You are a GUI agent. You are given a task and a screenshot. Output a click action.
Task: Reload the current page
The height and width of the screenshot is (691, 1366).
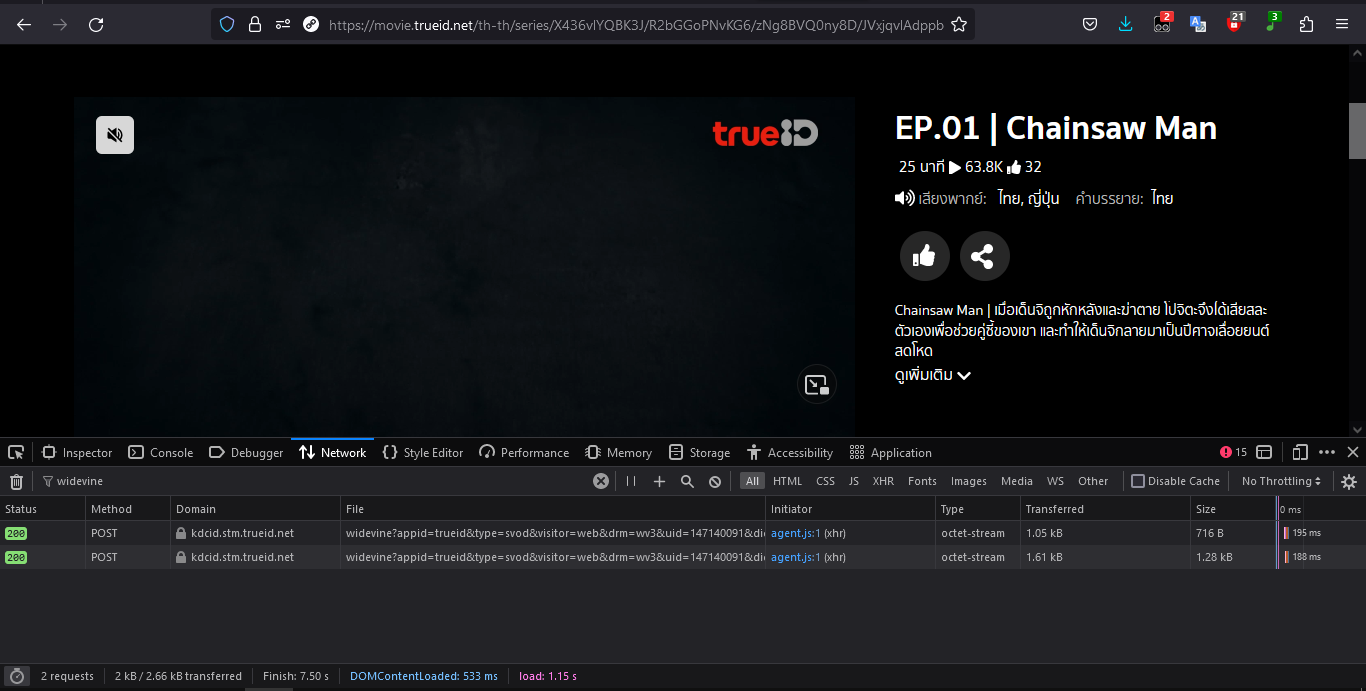click(96, 24)
